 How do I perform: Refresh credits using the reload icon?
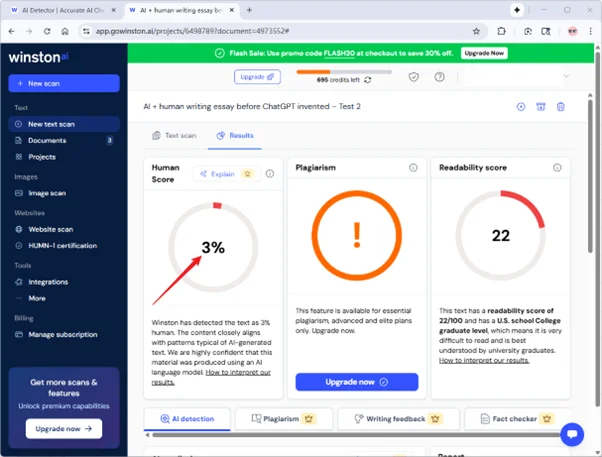click(368, 80)
